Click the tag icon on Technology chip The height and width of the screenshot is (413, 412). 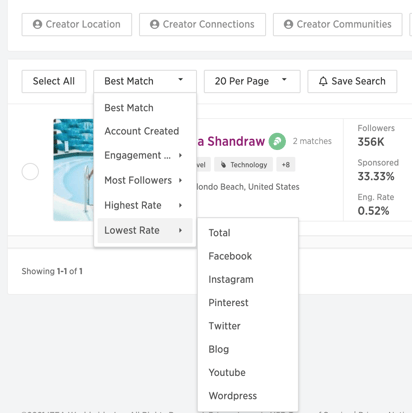[223, 165]
